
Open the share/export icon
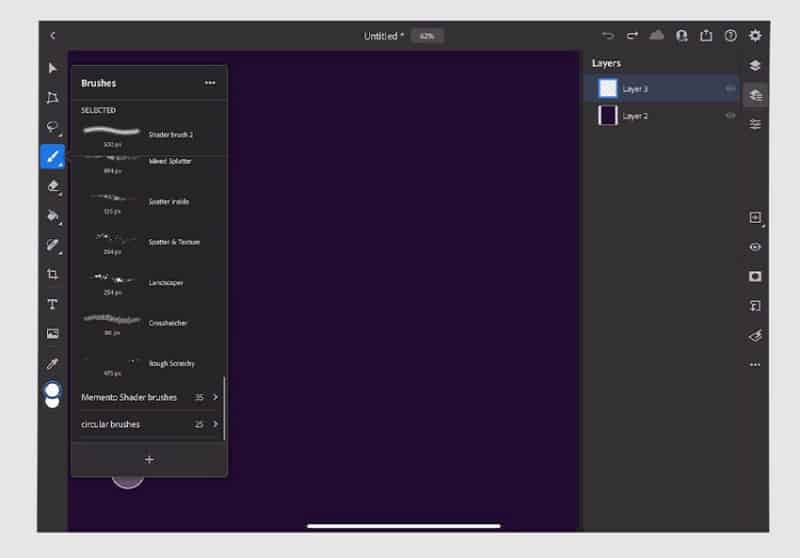(x=706, y=35)
